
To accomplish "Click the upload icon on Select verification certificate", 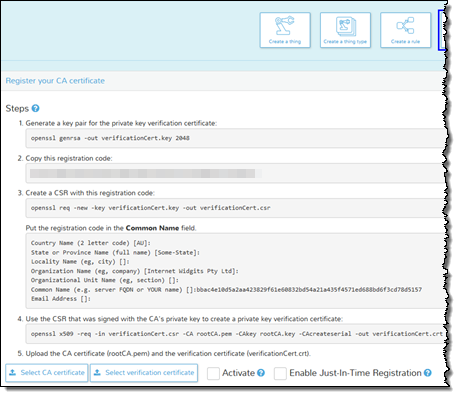I will [97, 372].
